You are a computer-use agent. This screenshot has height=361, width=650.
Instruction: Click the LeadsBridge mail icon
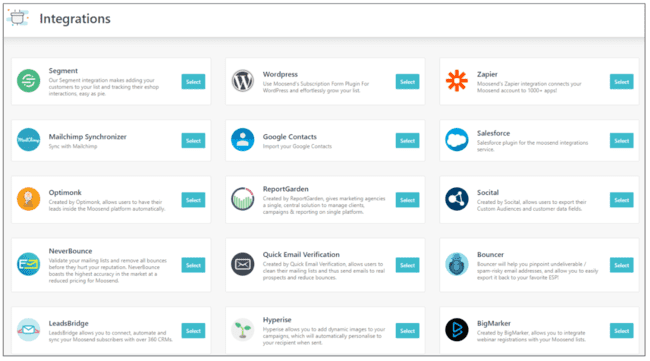coord(29,330)
